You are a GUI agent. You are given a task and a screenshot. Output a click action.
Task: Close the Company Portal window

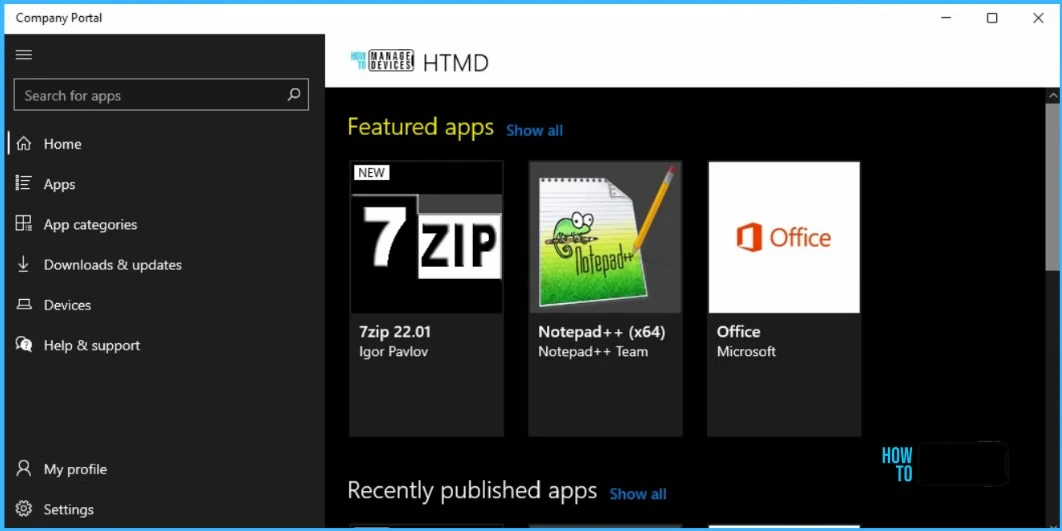[1038, 18]
